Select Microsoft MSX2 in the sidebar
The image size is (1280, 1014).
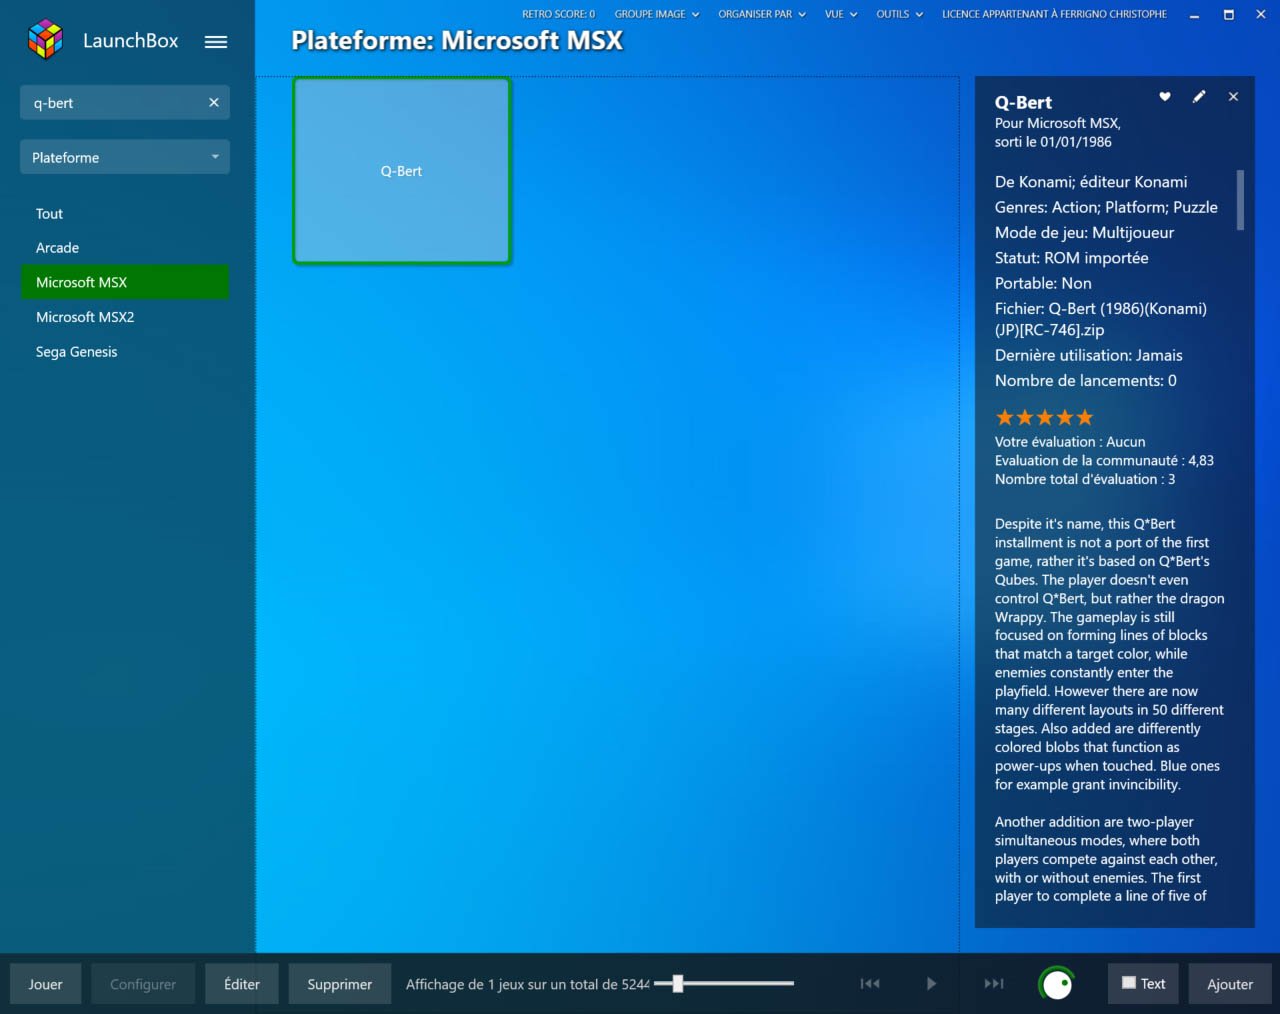click(125, 317)
